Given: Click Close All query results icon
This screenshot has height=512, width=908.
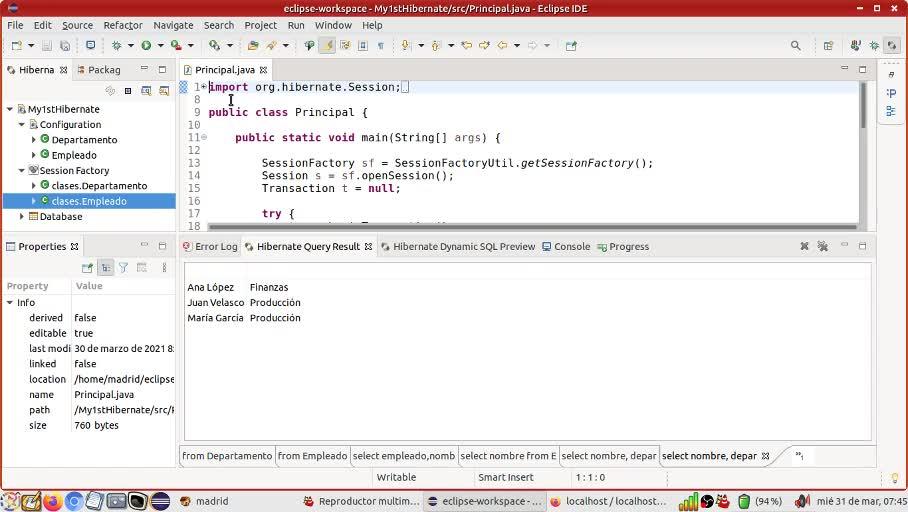Looking at the screenshot, I should [822, 246].
